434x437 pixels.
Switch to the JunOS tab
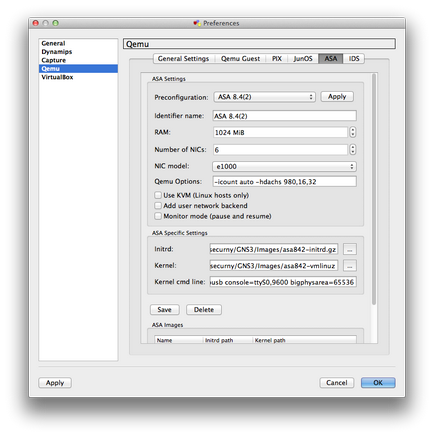(x=303, y=59)
